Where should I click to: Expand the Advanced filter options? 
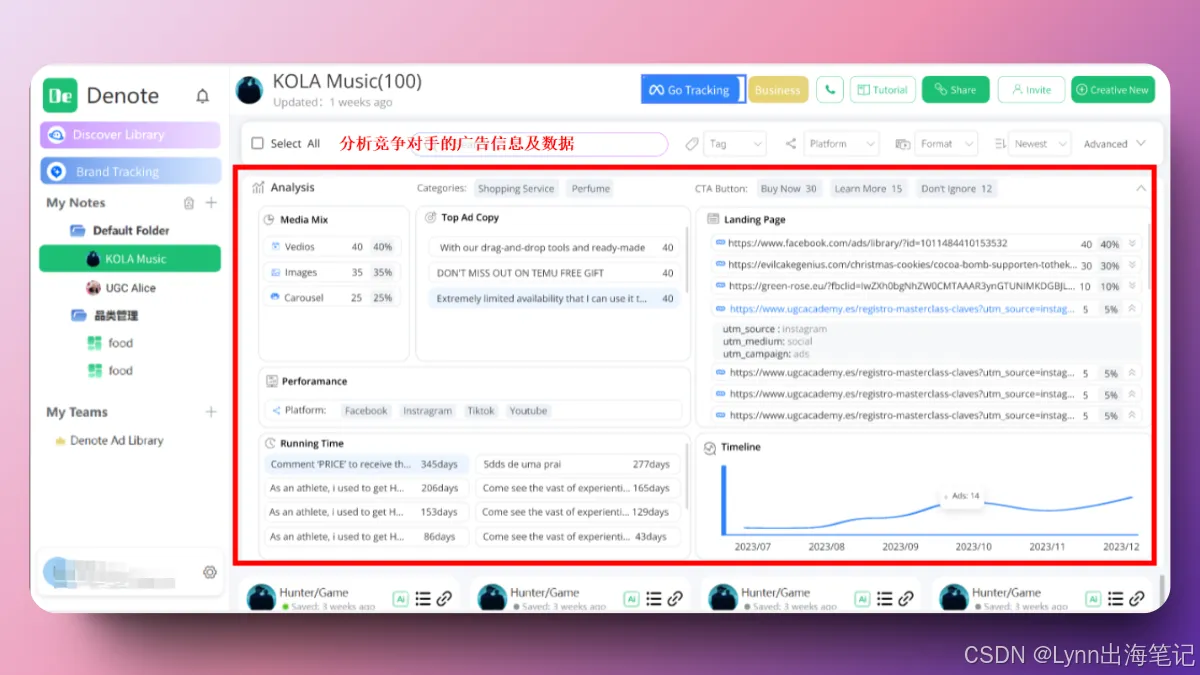click(x=1114, y=144)
